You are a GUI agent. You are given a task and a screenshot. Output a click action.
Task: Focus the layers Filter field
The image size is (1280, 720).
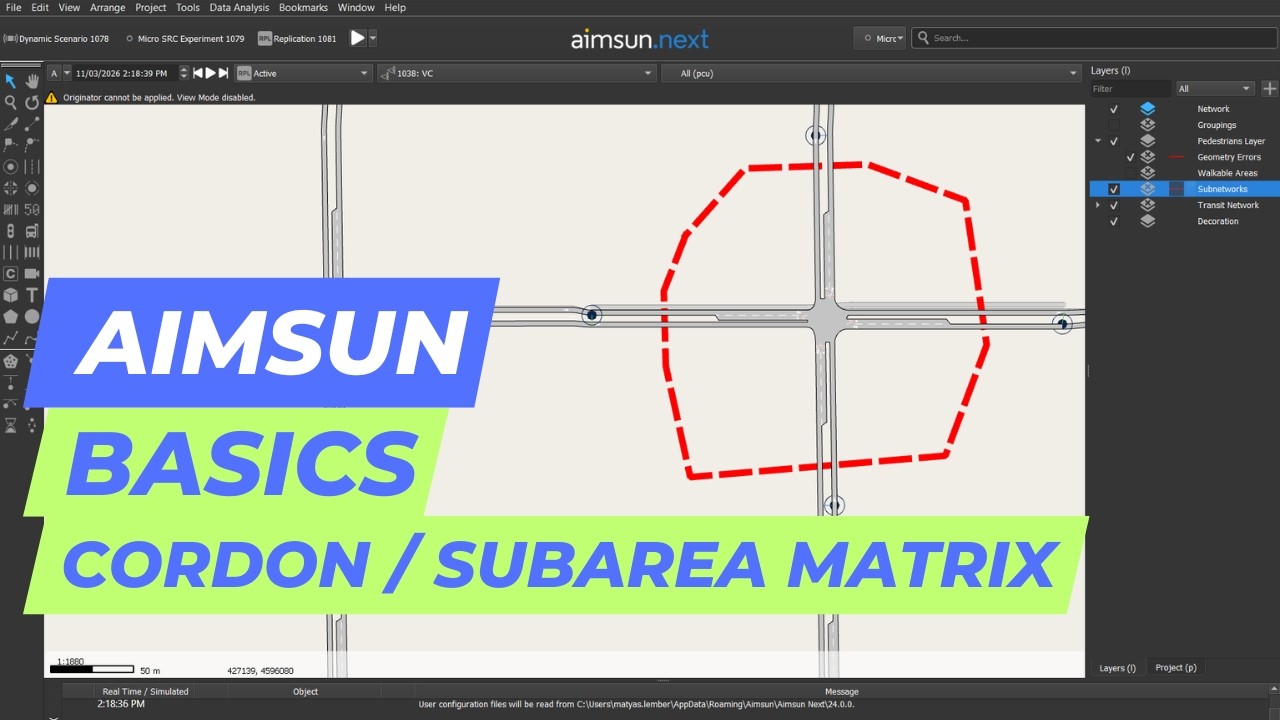pos(1130,88)
